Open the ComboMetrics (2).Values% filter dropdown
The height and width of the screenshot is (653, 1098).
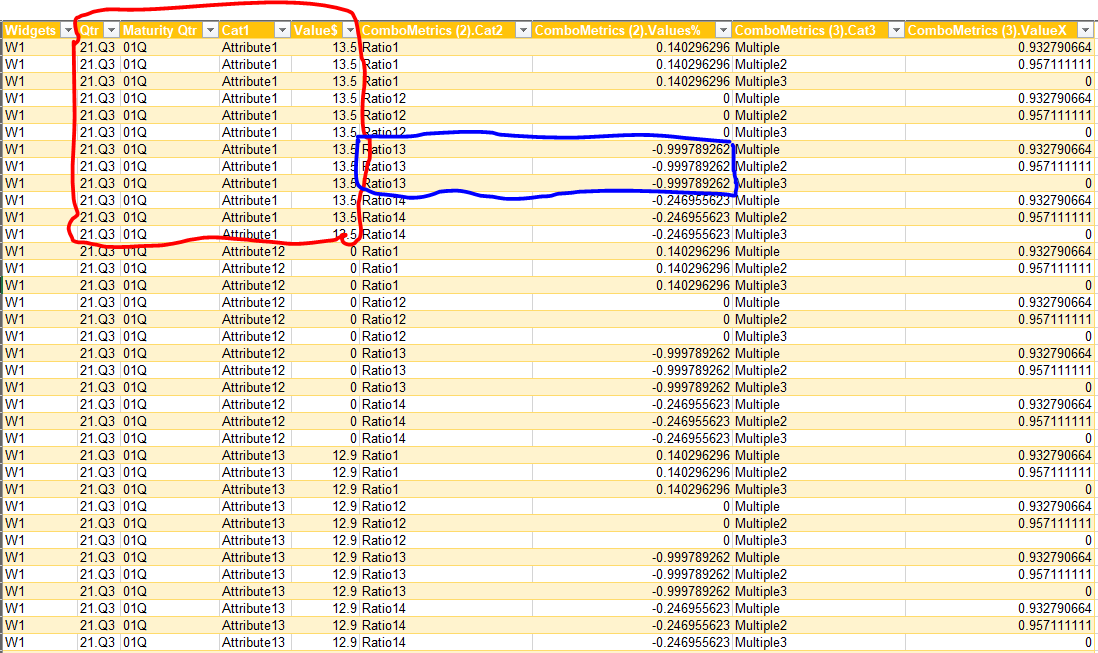[x=723, y=30]
